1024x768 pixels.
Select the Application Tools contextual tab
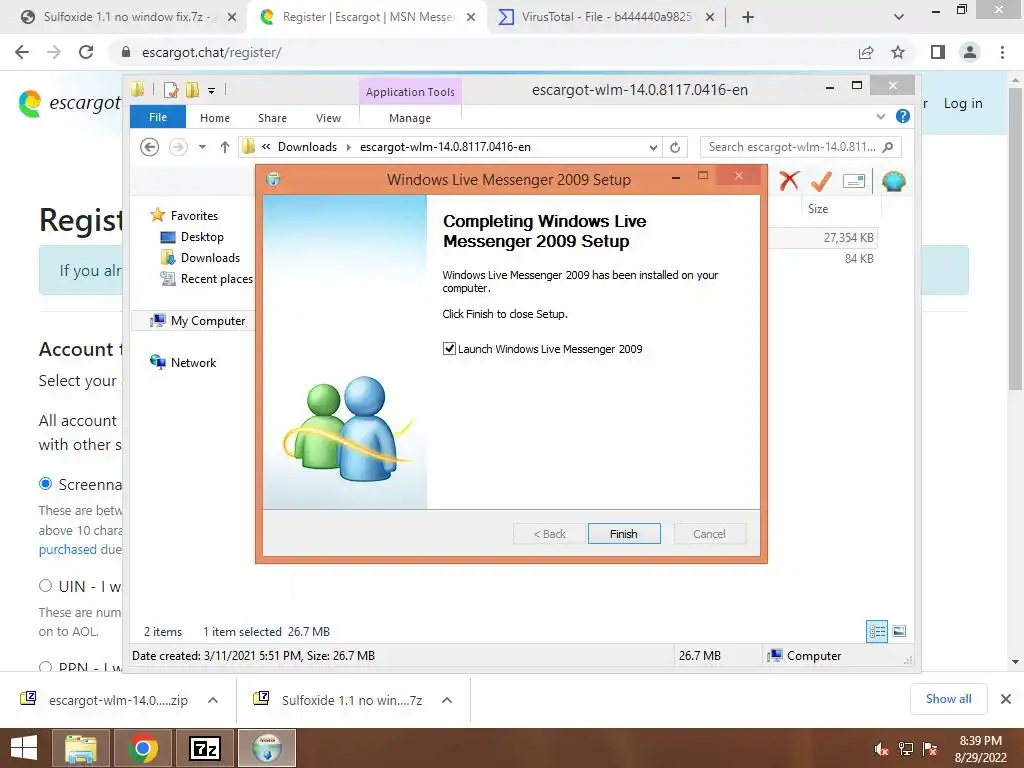[410, 92]
